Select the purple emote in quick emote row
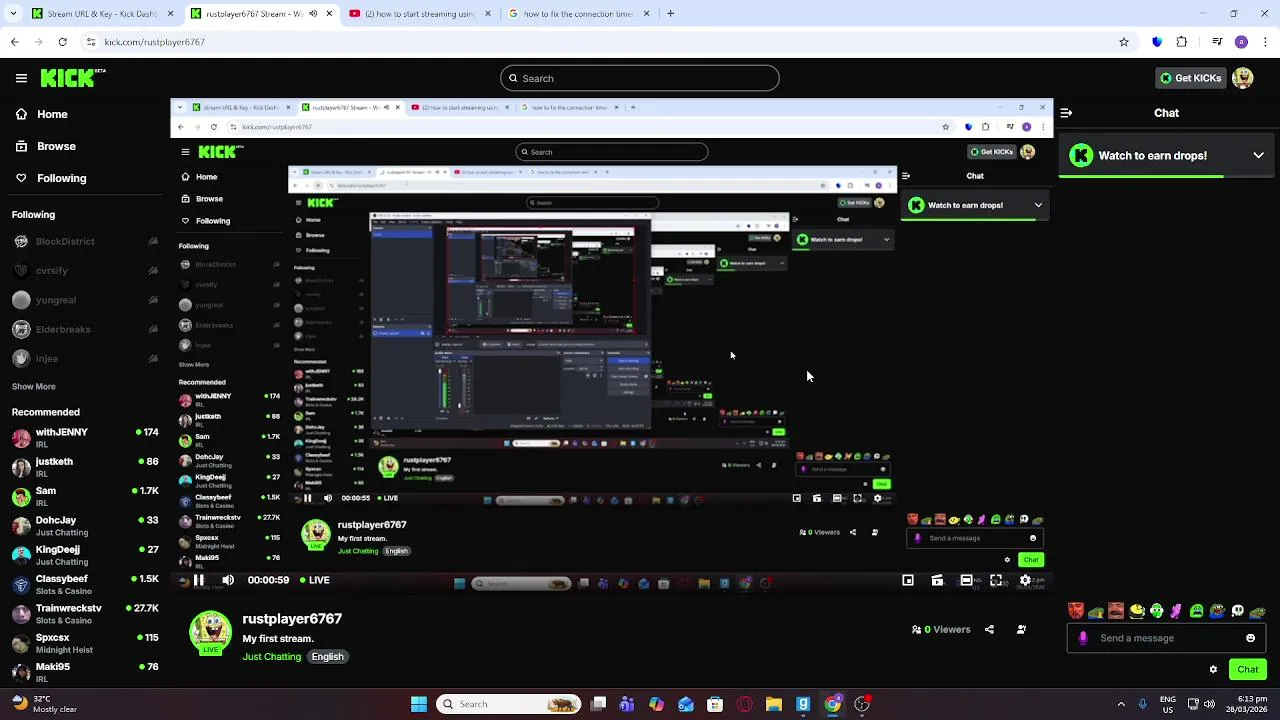 point(1177,611)
